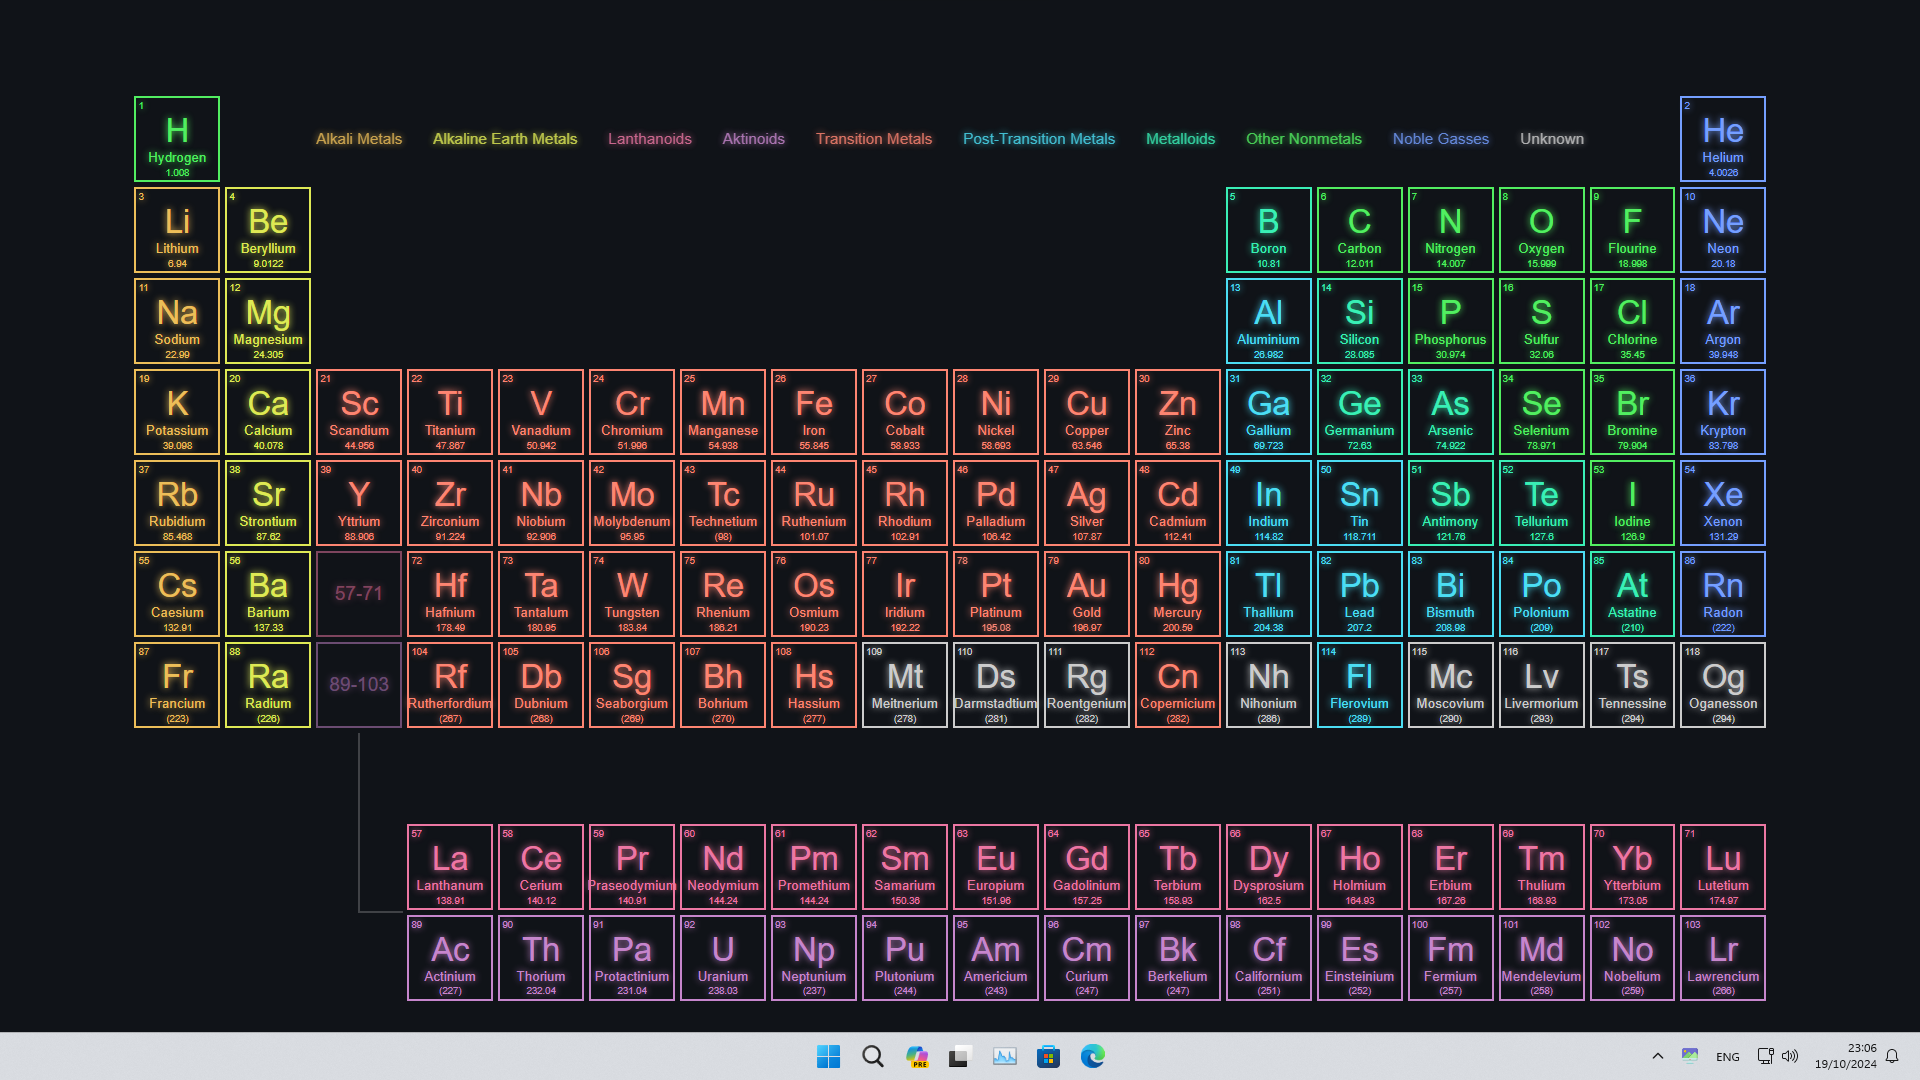
Task: Select the Helium element tile
Action: click(x=1723, y=139)
